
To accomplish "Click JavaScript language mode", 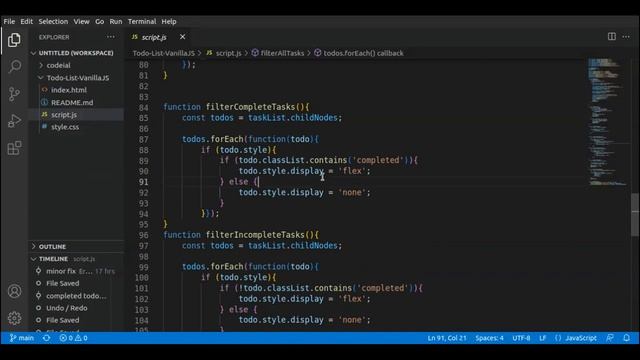I will [x=581, y=338].
